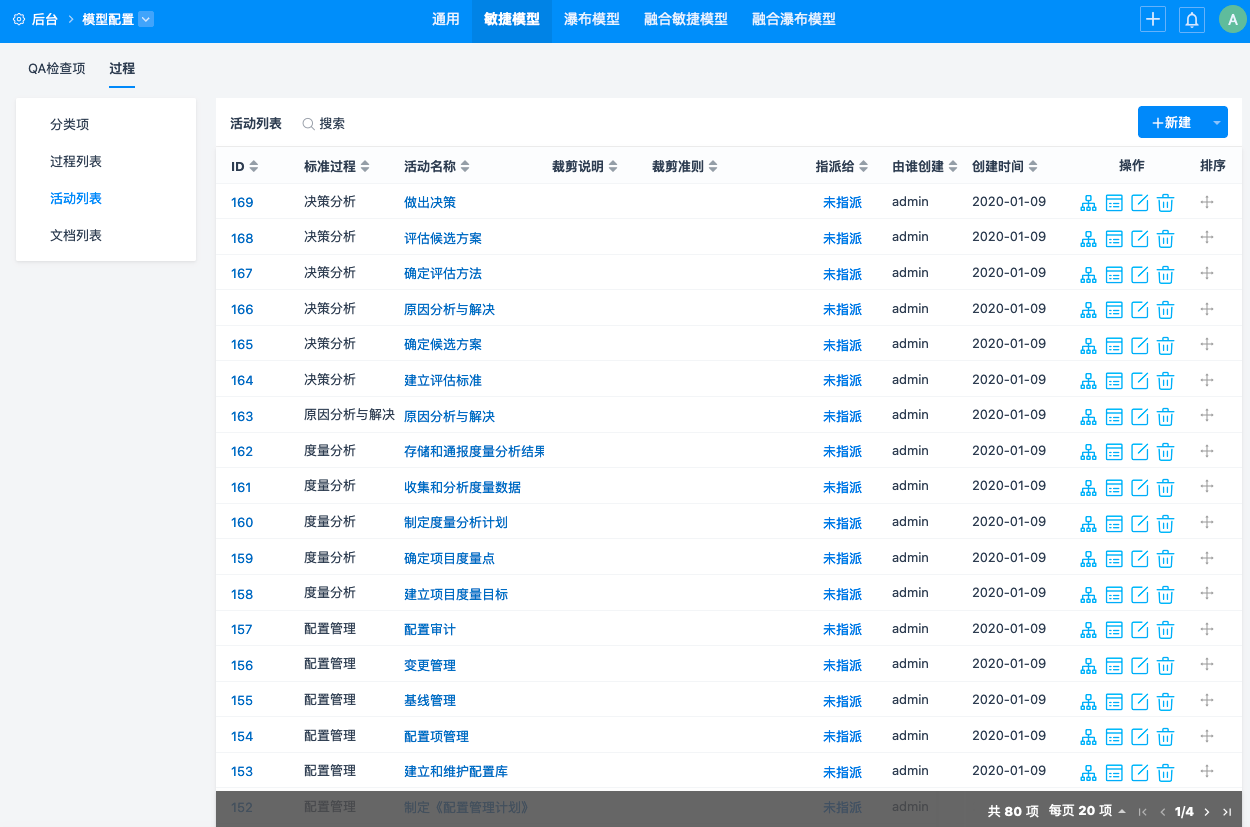Open the 做出决策 activity link
This screenshot has width=1250, height=827.
pos(429,203)
